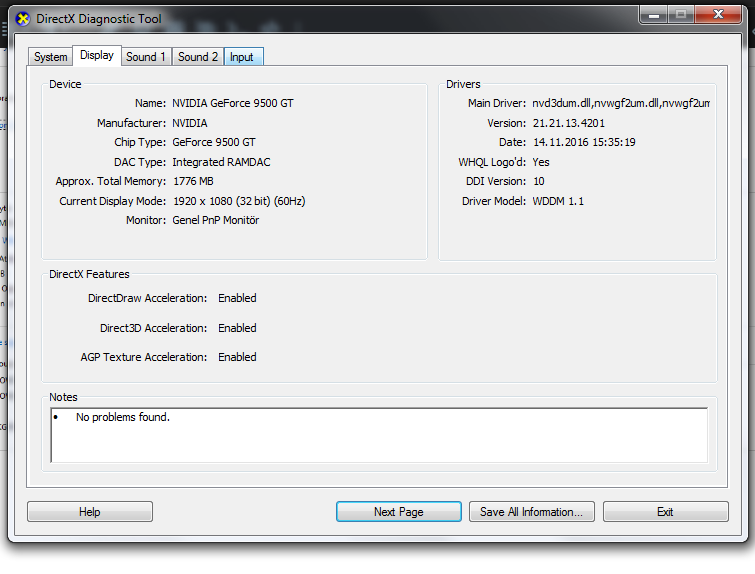Click WHQL Logo'd value 'Yes'
Screen dimensions: 755x574
pyautogui.click(x=541, y=162)
